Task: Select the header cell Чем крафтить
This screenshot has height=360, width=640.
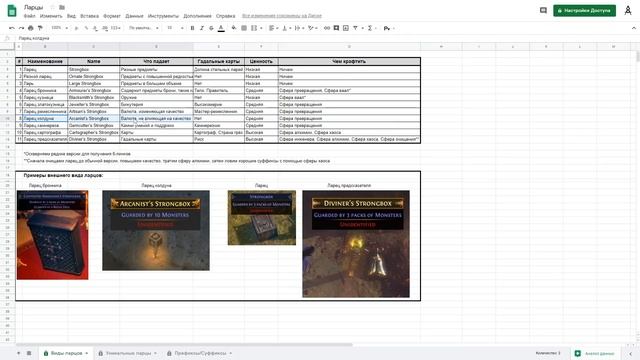Action: [349, 61]
